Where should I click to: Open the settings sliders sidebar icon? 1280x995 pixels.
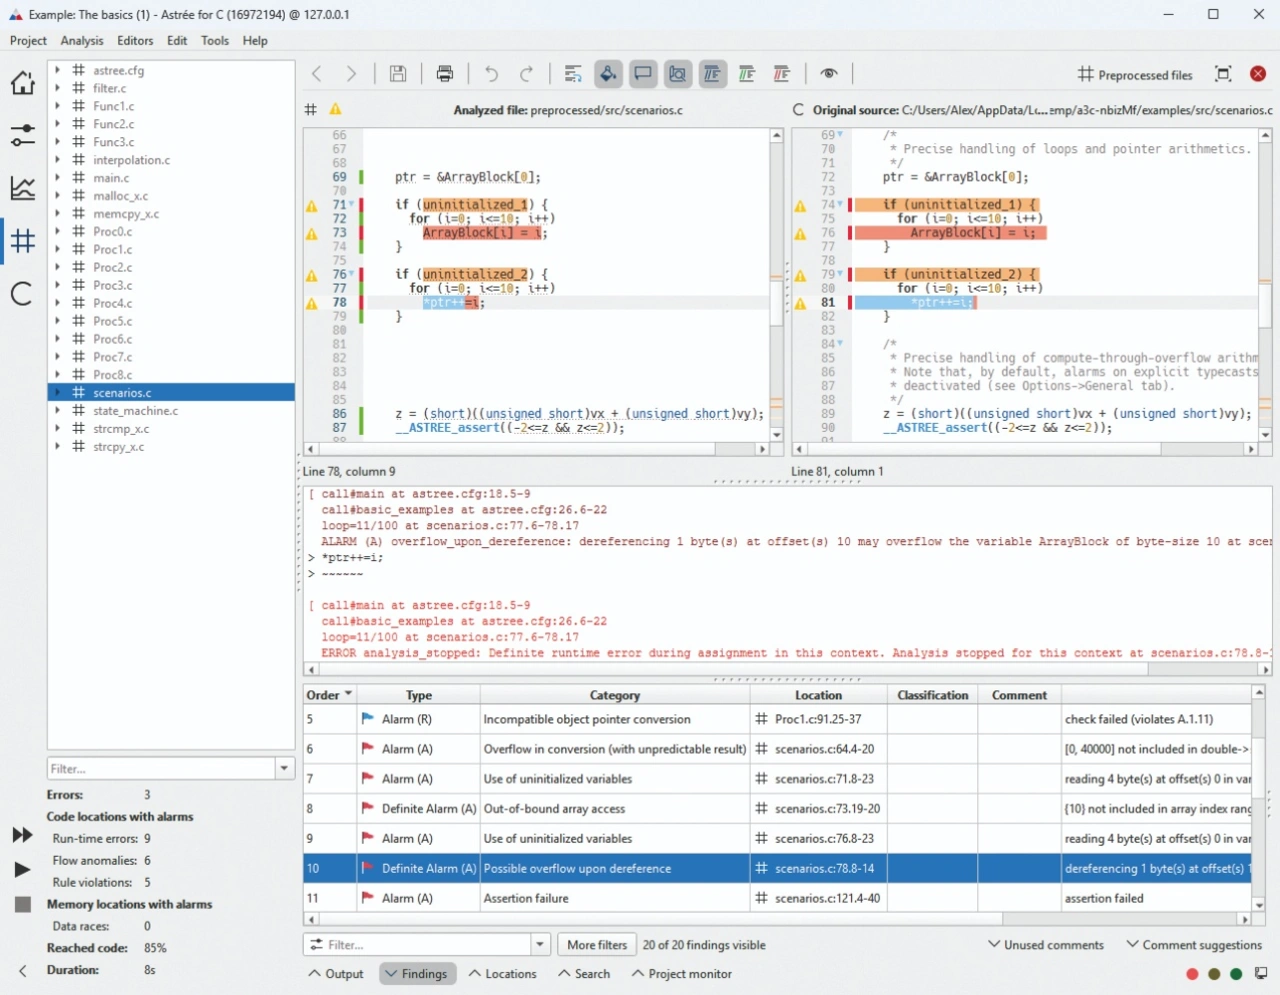(x=22, y=135)
